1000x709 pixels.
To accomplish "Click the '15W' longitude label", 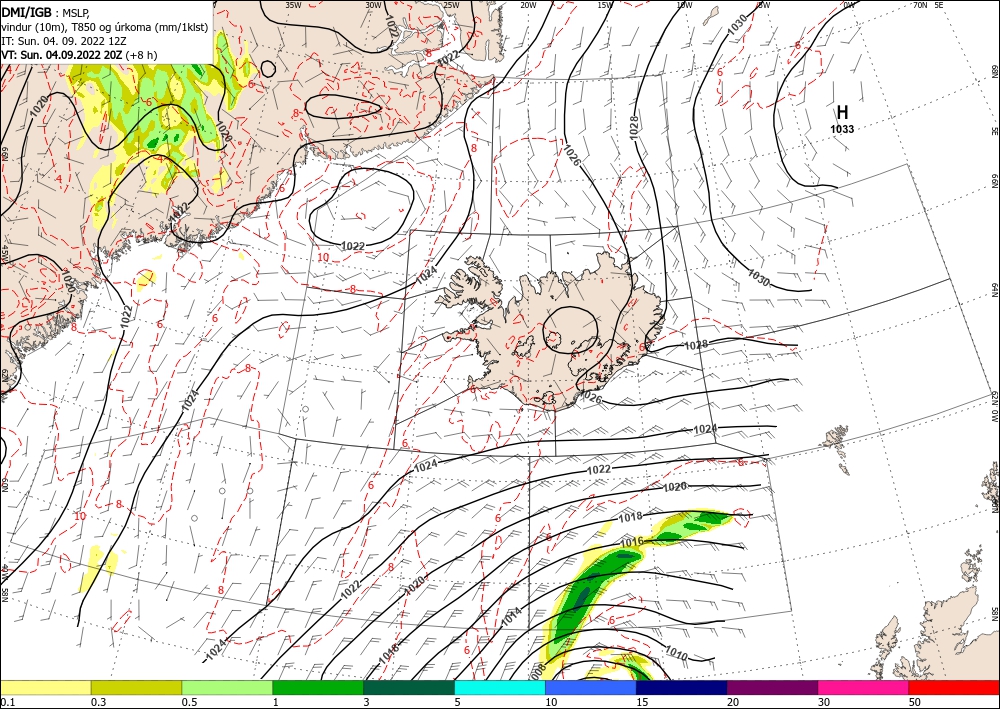I will [x=605, y=5].
